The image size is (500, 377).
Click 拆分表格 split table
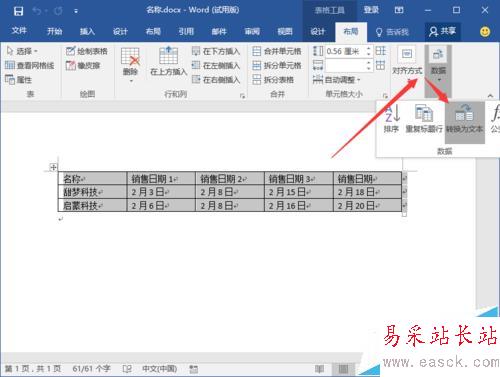tap(273, 80)
